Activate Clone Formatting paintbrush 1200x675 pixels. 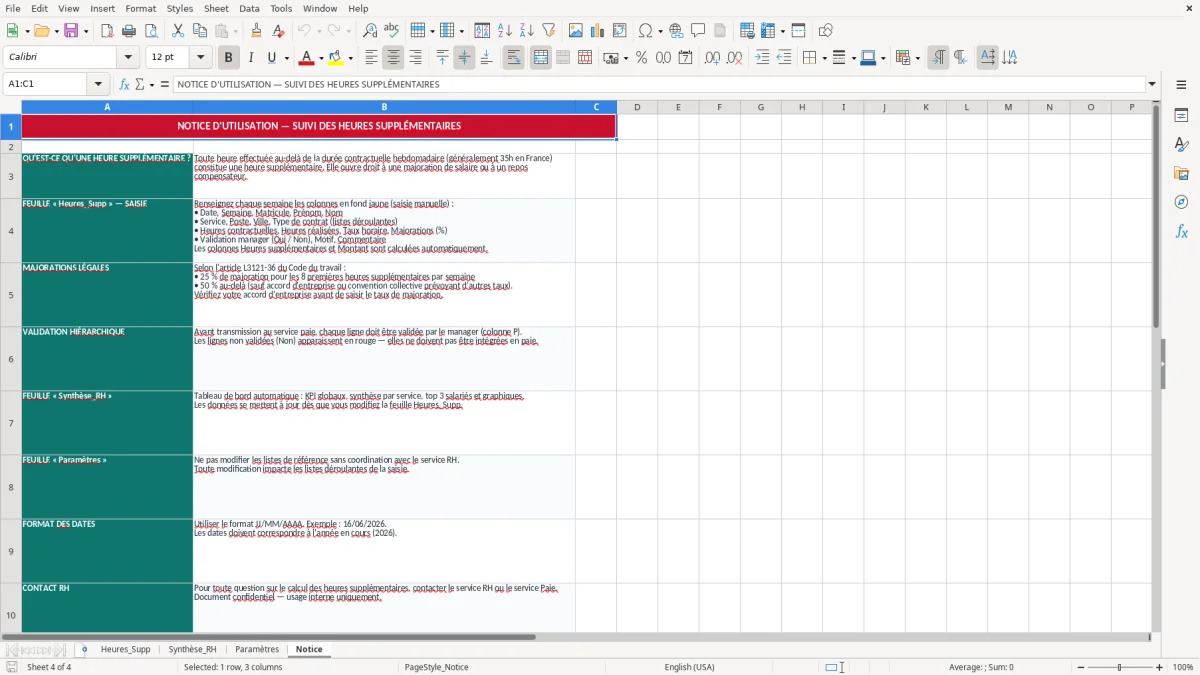(256, 31)
